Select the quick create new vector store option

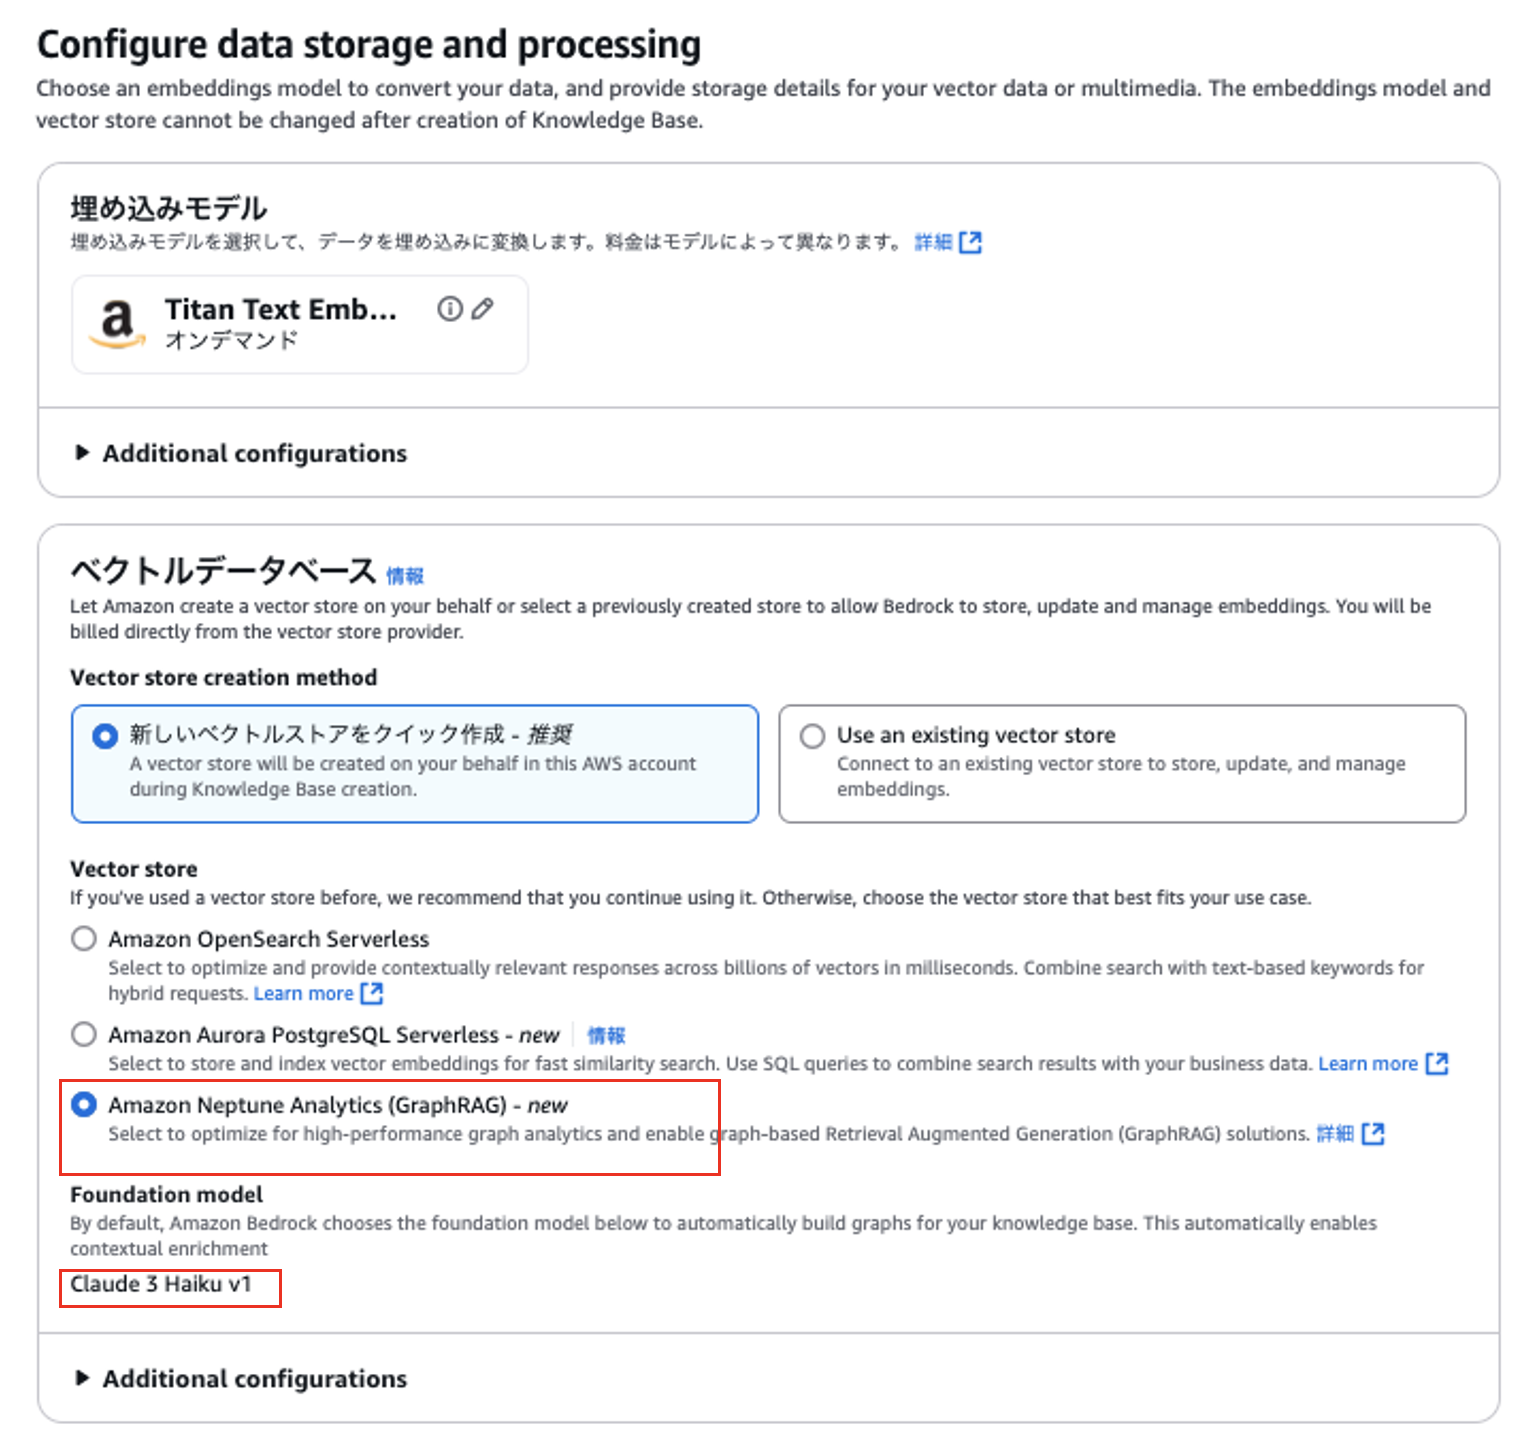click(104, 737)
